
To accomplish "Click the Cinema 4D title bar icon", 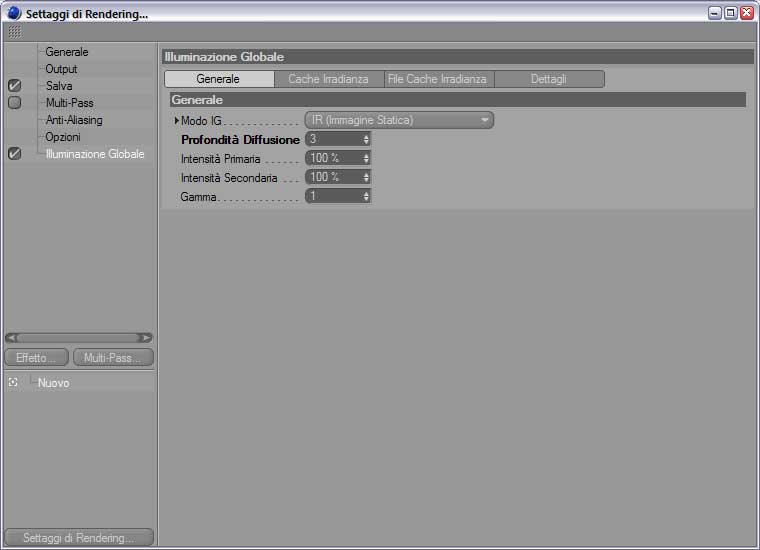I will point(14,13).
